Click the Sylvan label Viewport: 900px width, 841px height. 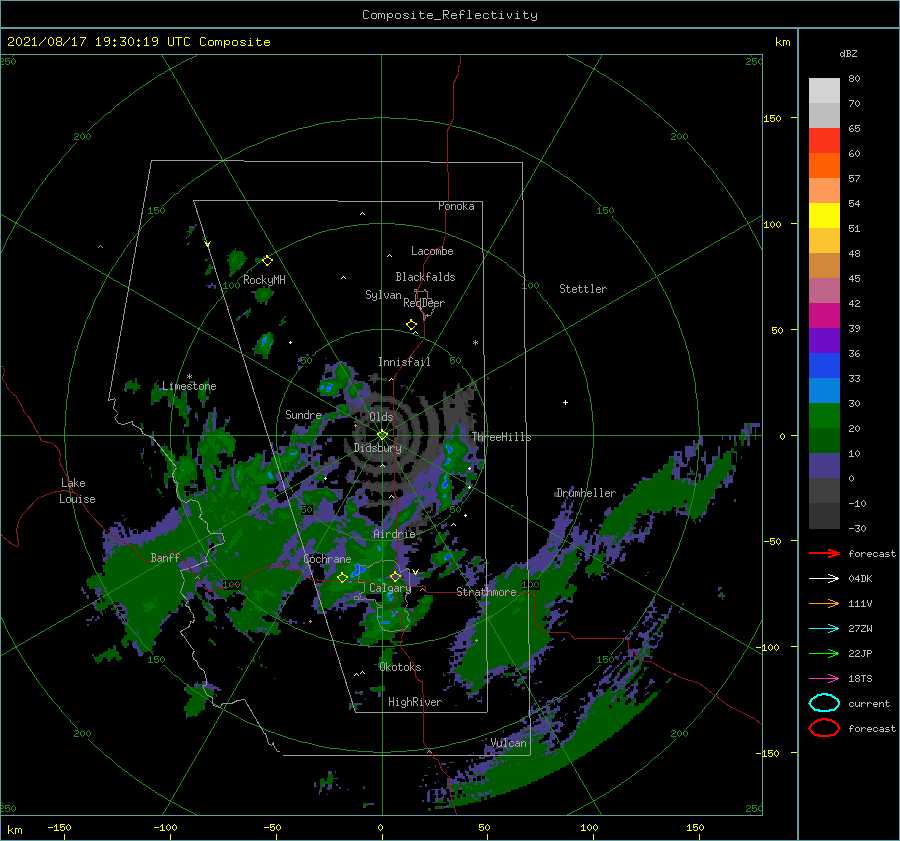[383, 295]
